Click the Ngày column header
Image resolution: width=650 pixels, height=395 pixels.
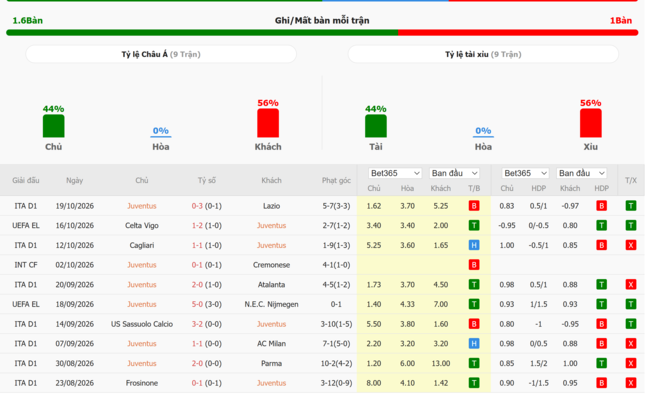[x=75, y=180]
